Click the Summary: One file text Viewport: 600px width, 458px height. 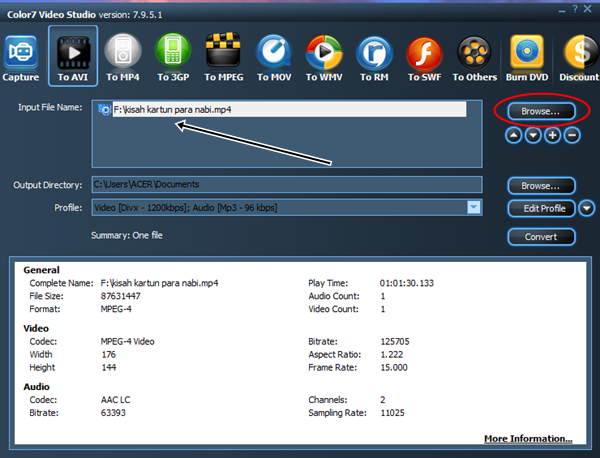[127, 235]
